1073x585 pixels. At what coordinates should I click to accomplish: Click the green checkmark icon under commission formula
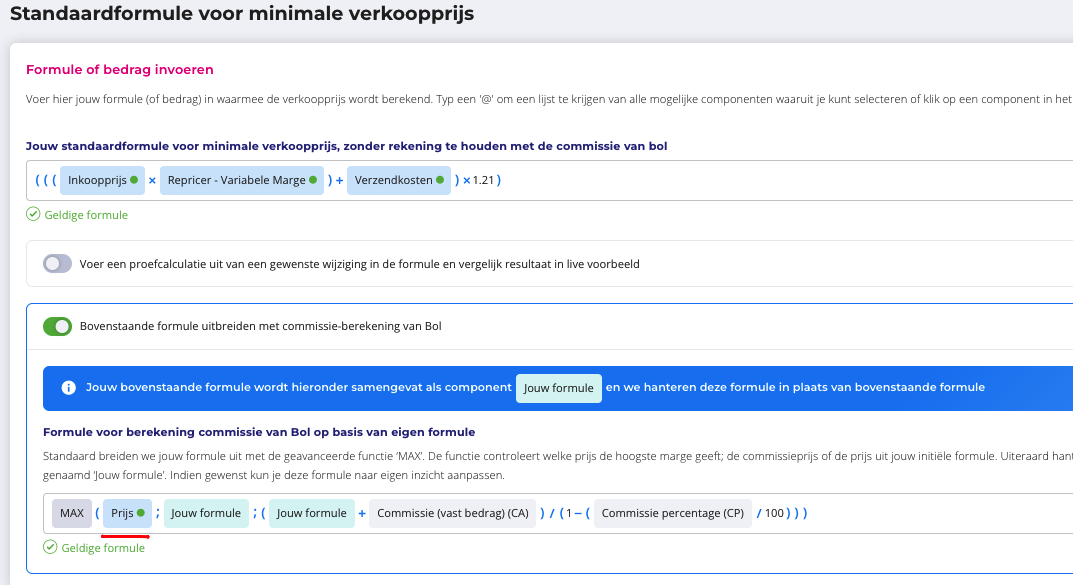50,548
